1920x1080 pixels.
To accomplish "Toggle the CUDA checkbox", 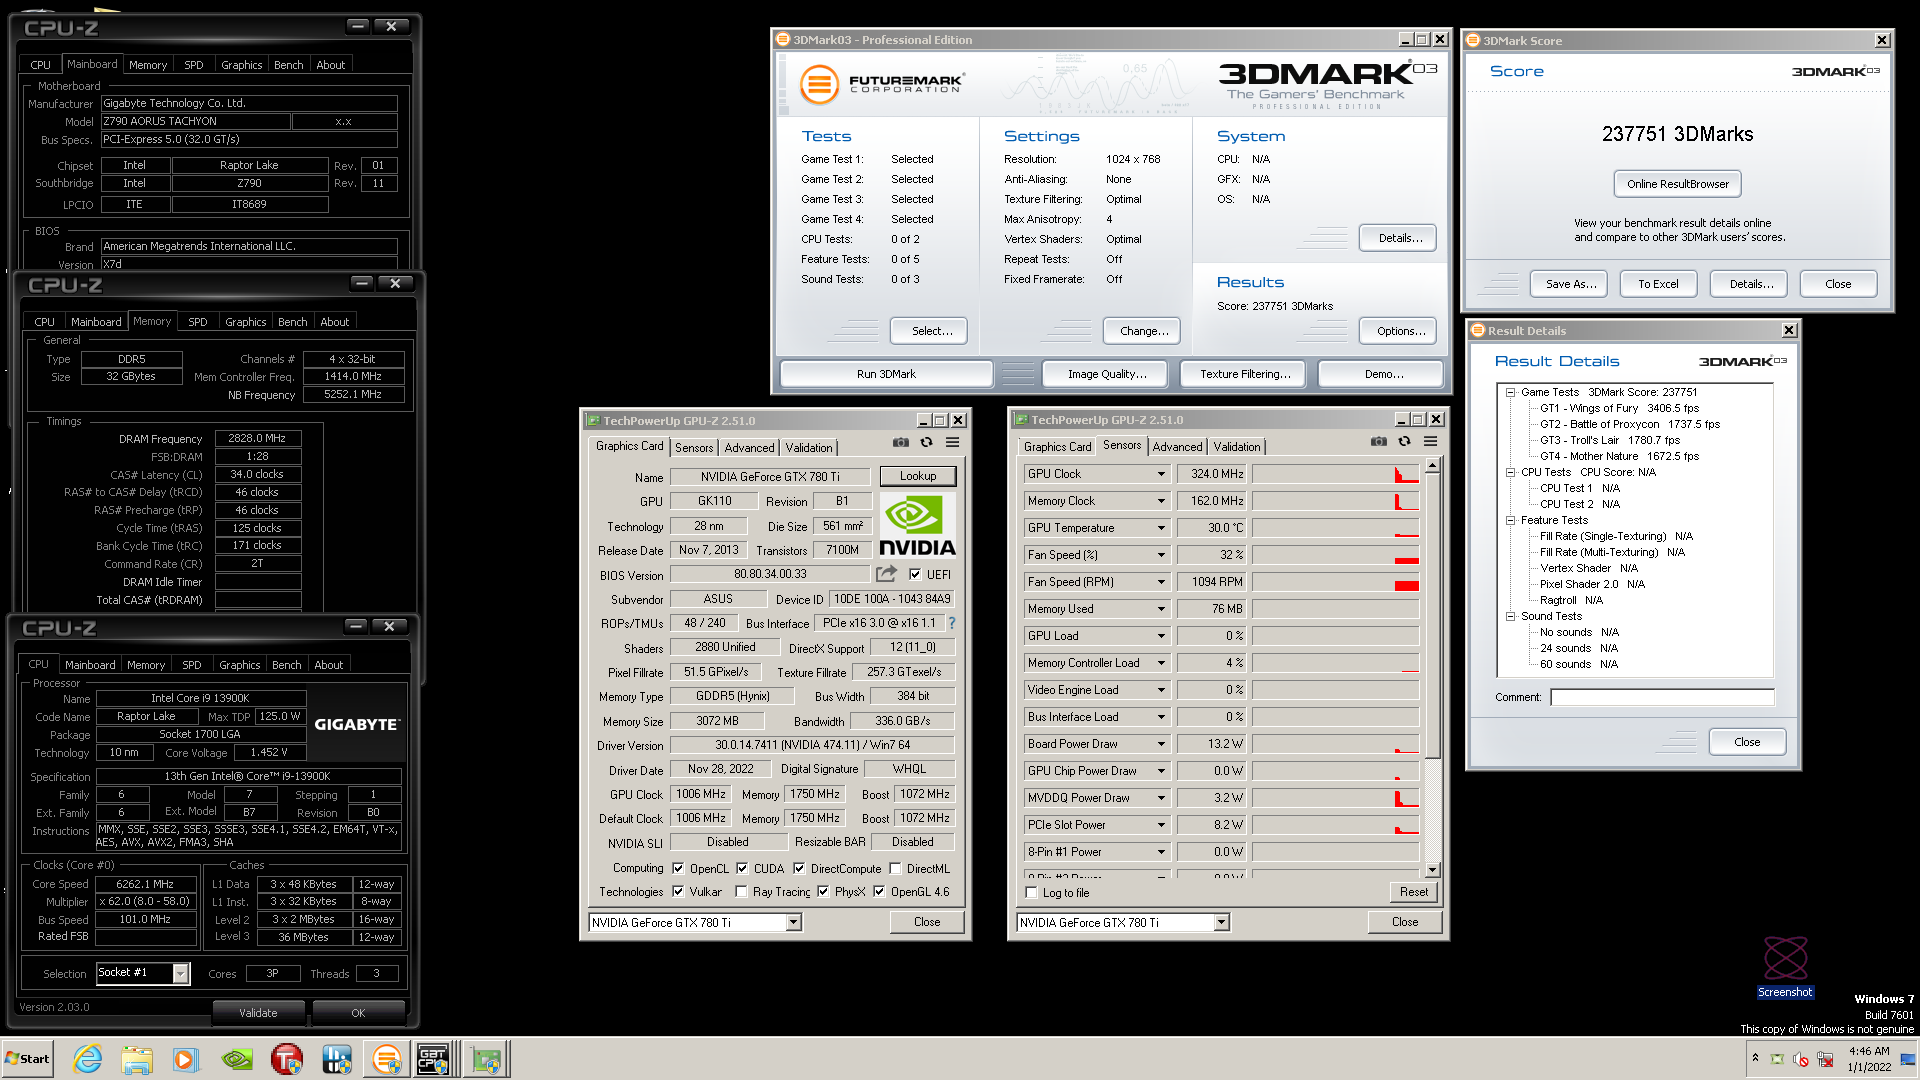I will point(742,868).
